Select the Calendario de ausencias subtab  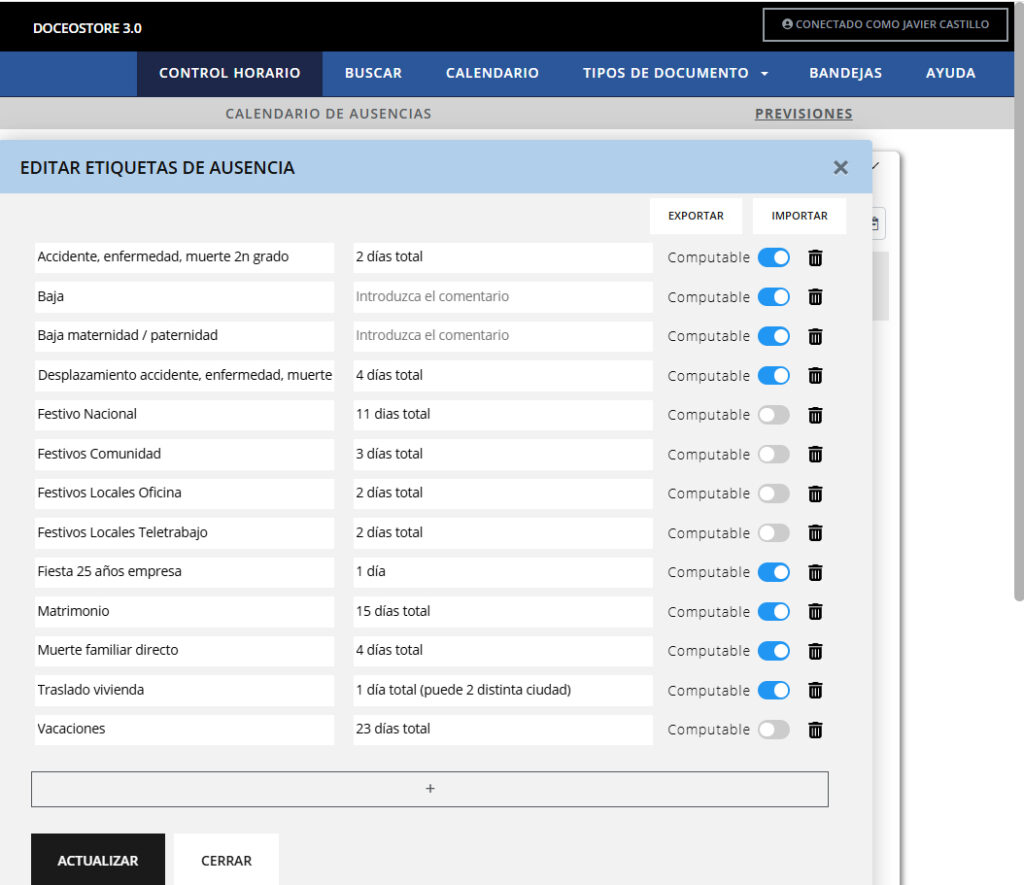(x=328, y=114)
